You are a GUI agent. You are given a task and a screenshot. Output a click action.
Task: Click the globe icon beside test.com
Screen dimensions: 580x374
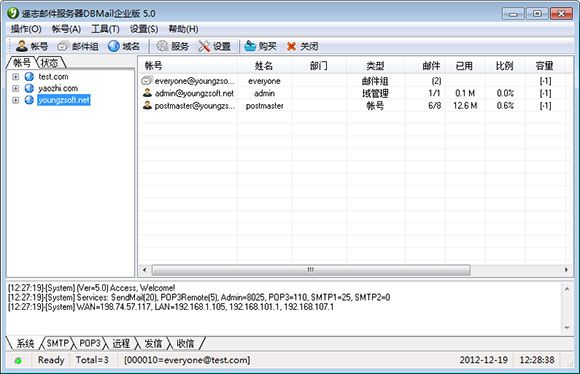[x=29, y=77]
